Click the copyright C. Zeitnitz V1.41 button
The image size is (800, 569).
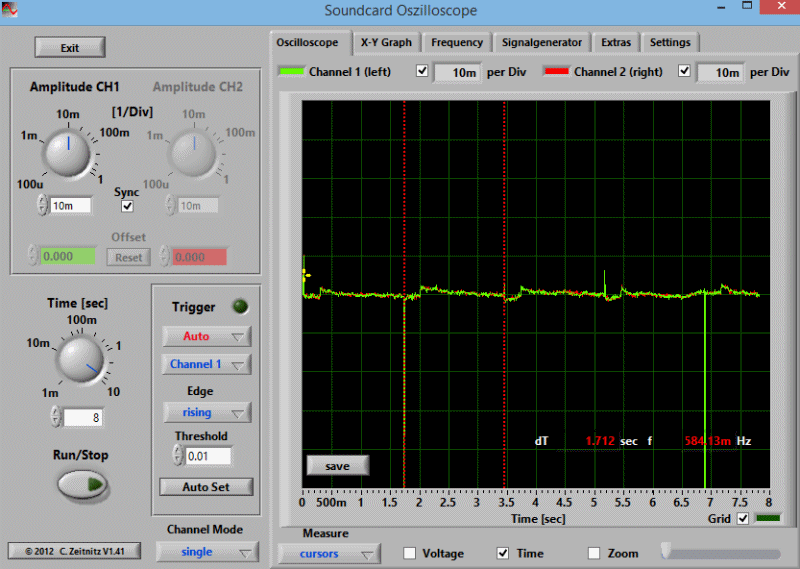pyautogui.click(x=74, y=551)
